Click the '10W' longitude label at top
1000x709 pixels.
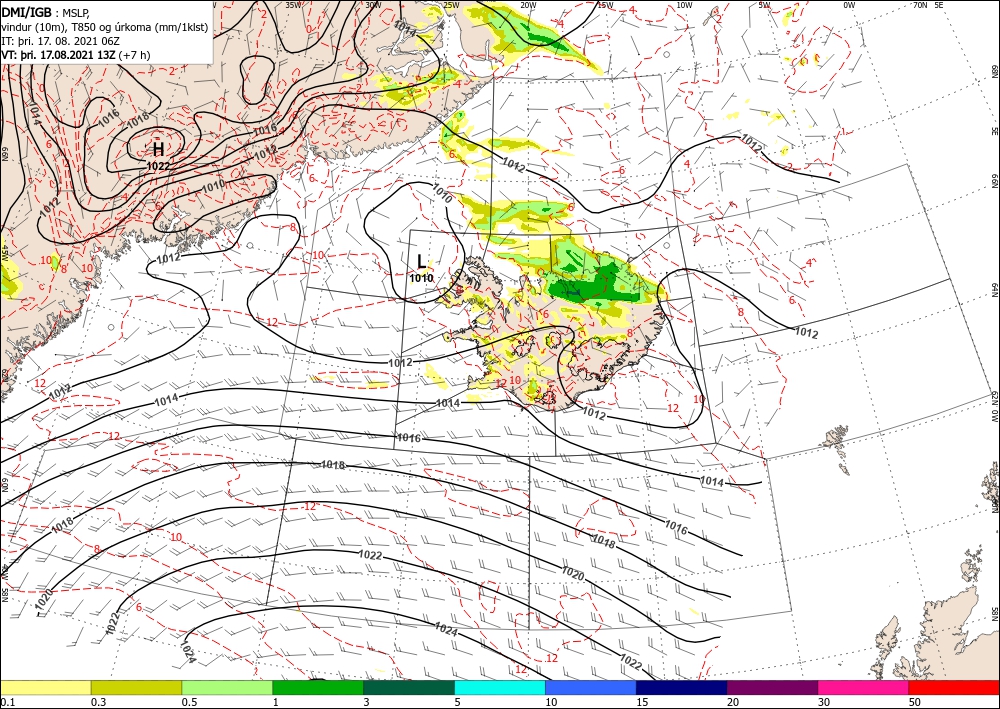(684, 4)
